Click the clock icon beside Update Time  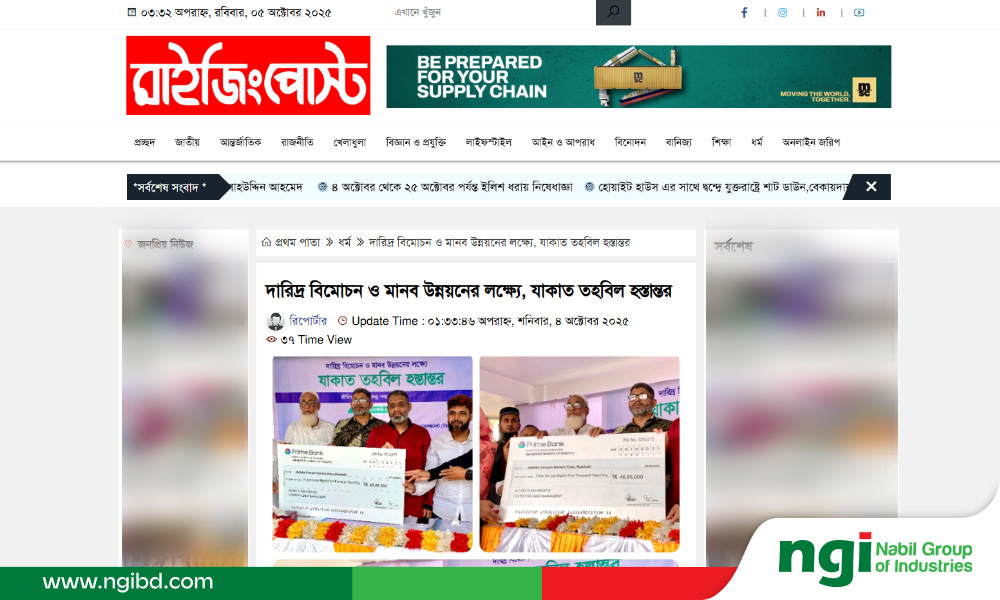point(342,321)
